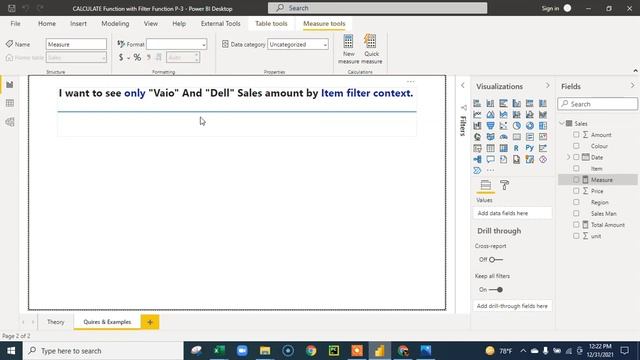Expand the Filters pane arrow
Screen dimensions: 640x360
tap(462, 86)
